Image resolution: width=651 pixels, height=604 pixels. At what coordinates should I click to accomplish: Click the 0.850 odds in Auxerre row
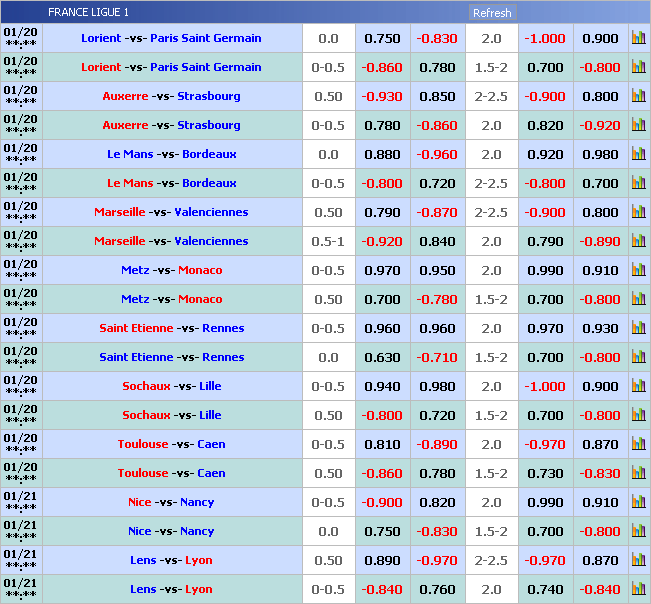(437, 97)
